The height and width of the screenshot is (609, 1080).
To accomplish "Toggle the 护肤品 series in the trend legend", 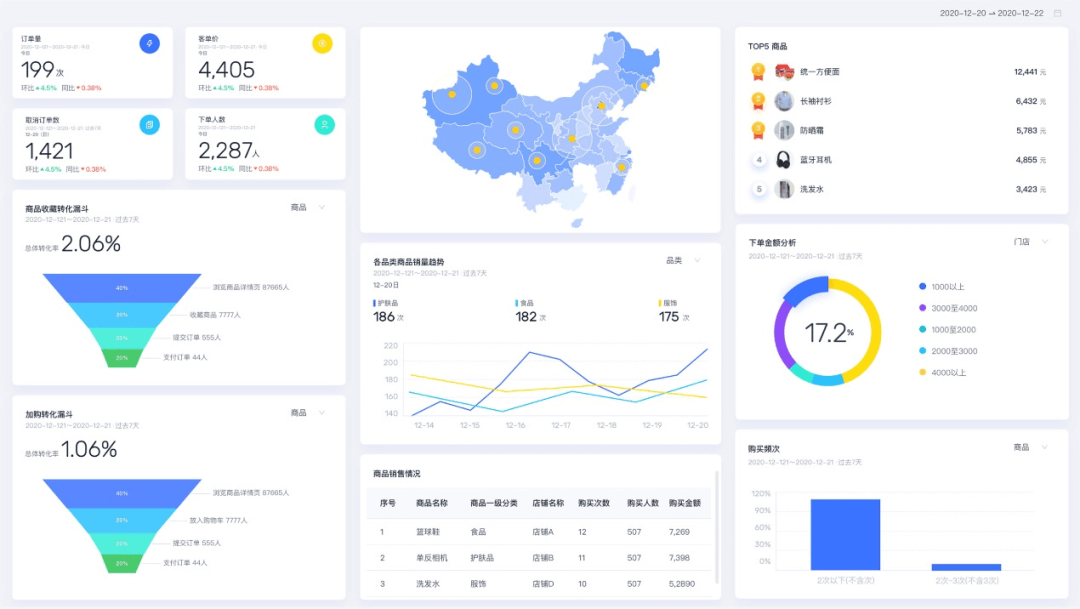I will pos(386,303).
